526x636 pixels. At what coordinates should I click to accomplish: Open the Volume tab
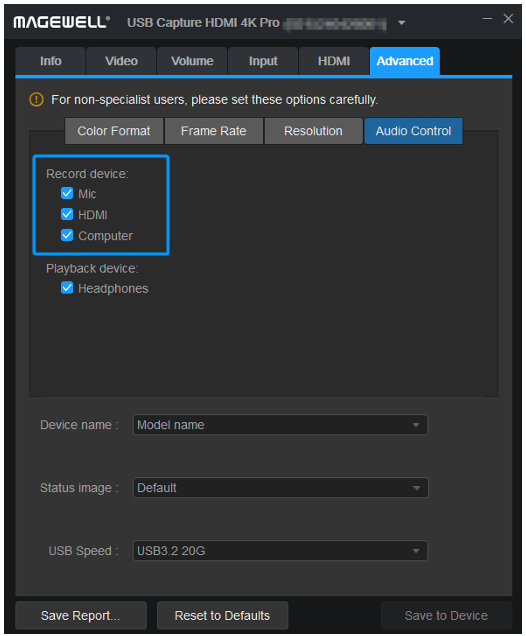(x=192, y=61)
